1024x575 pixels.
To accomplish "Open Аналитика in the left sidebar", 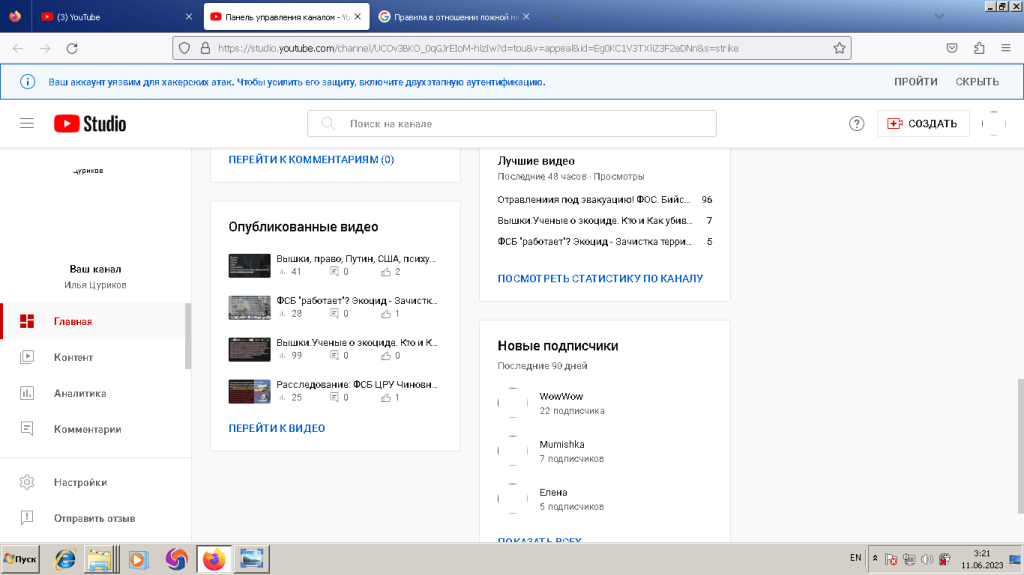I will point(79,393).
